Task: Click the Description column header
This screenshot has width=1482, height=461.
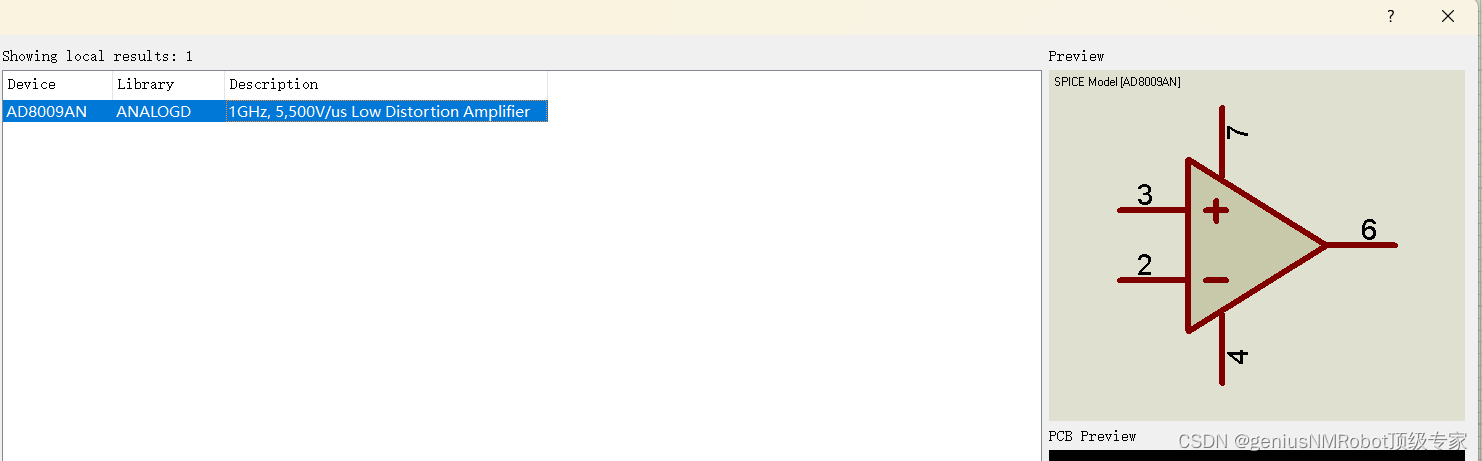Action: click(x=386, y=84)
